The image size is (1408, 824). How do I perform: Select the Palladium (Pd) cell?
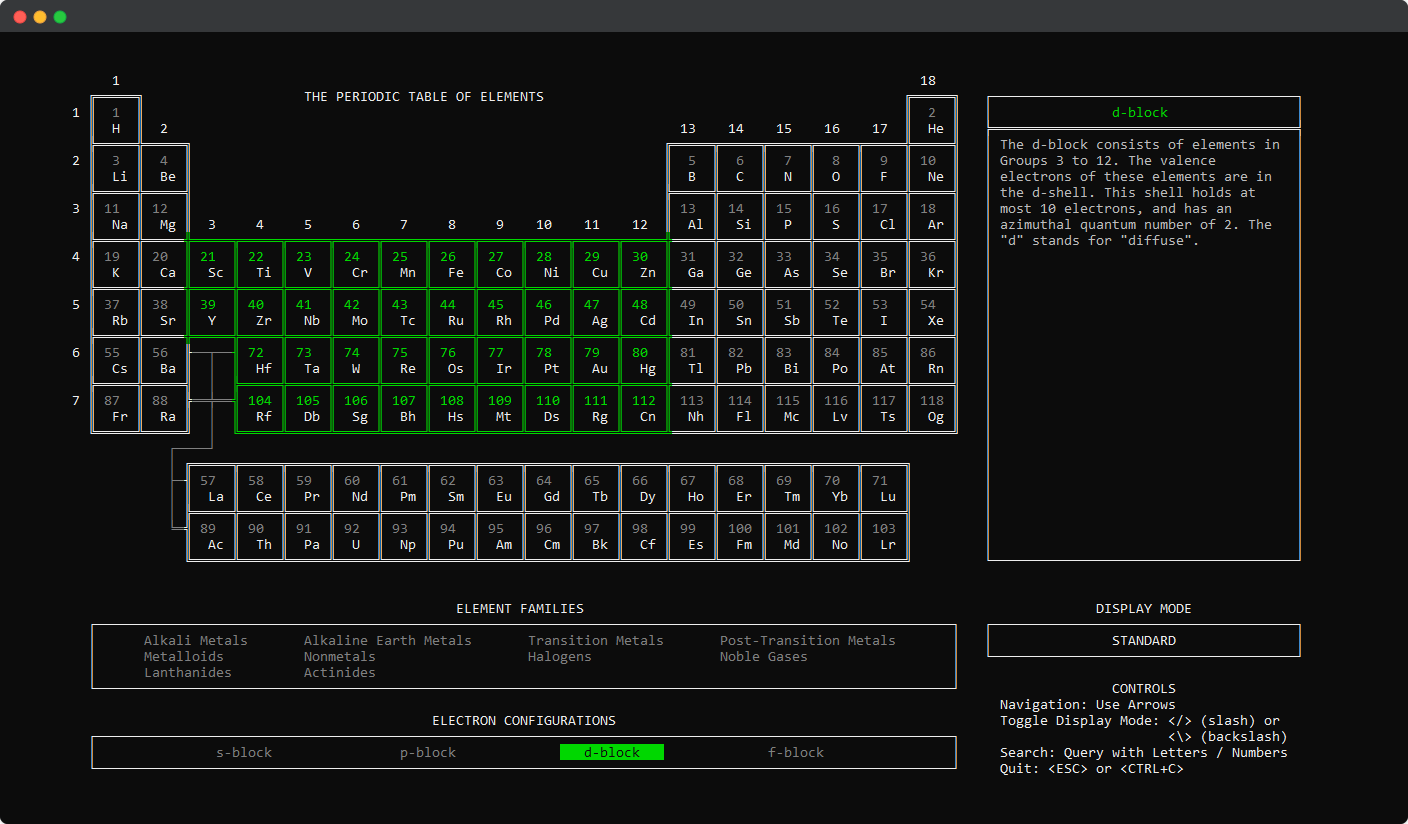click(x=548, y=312)
